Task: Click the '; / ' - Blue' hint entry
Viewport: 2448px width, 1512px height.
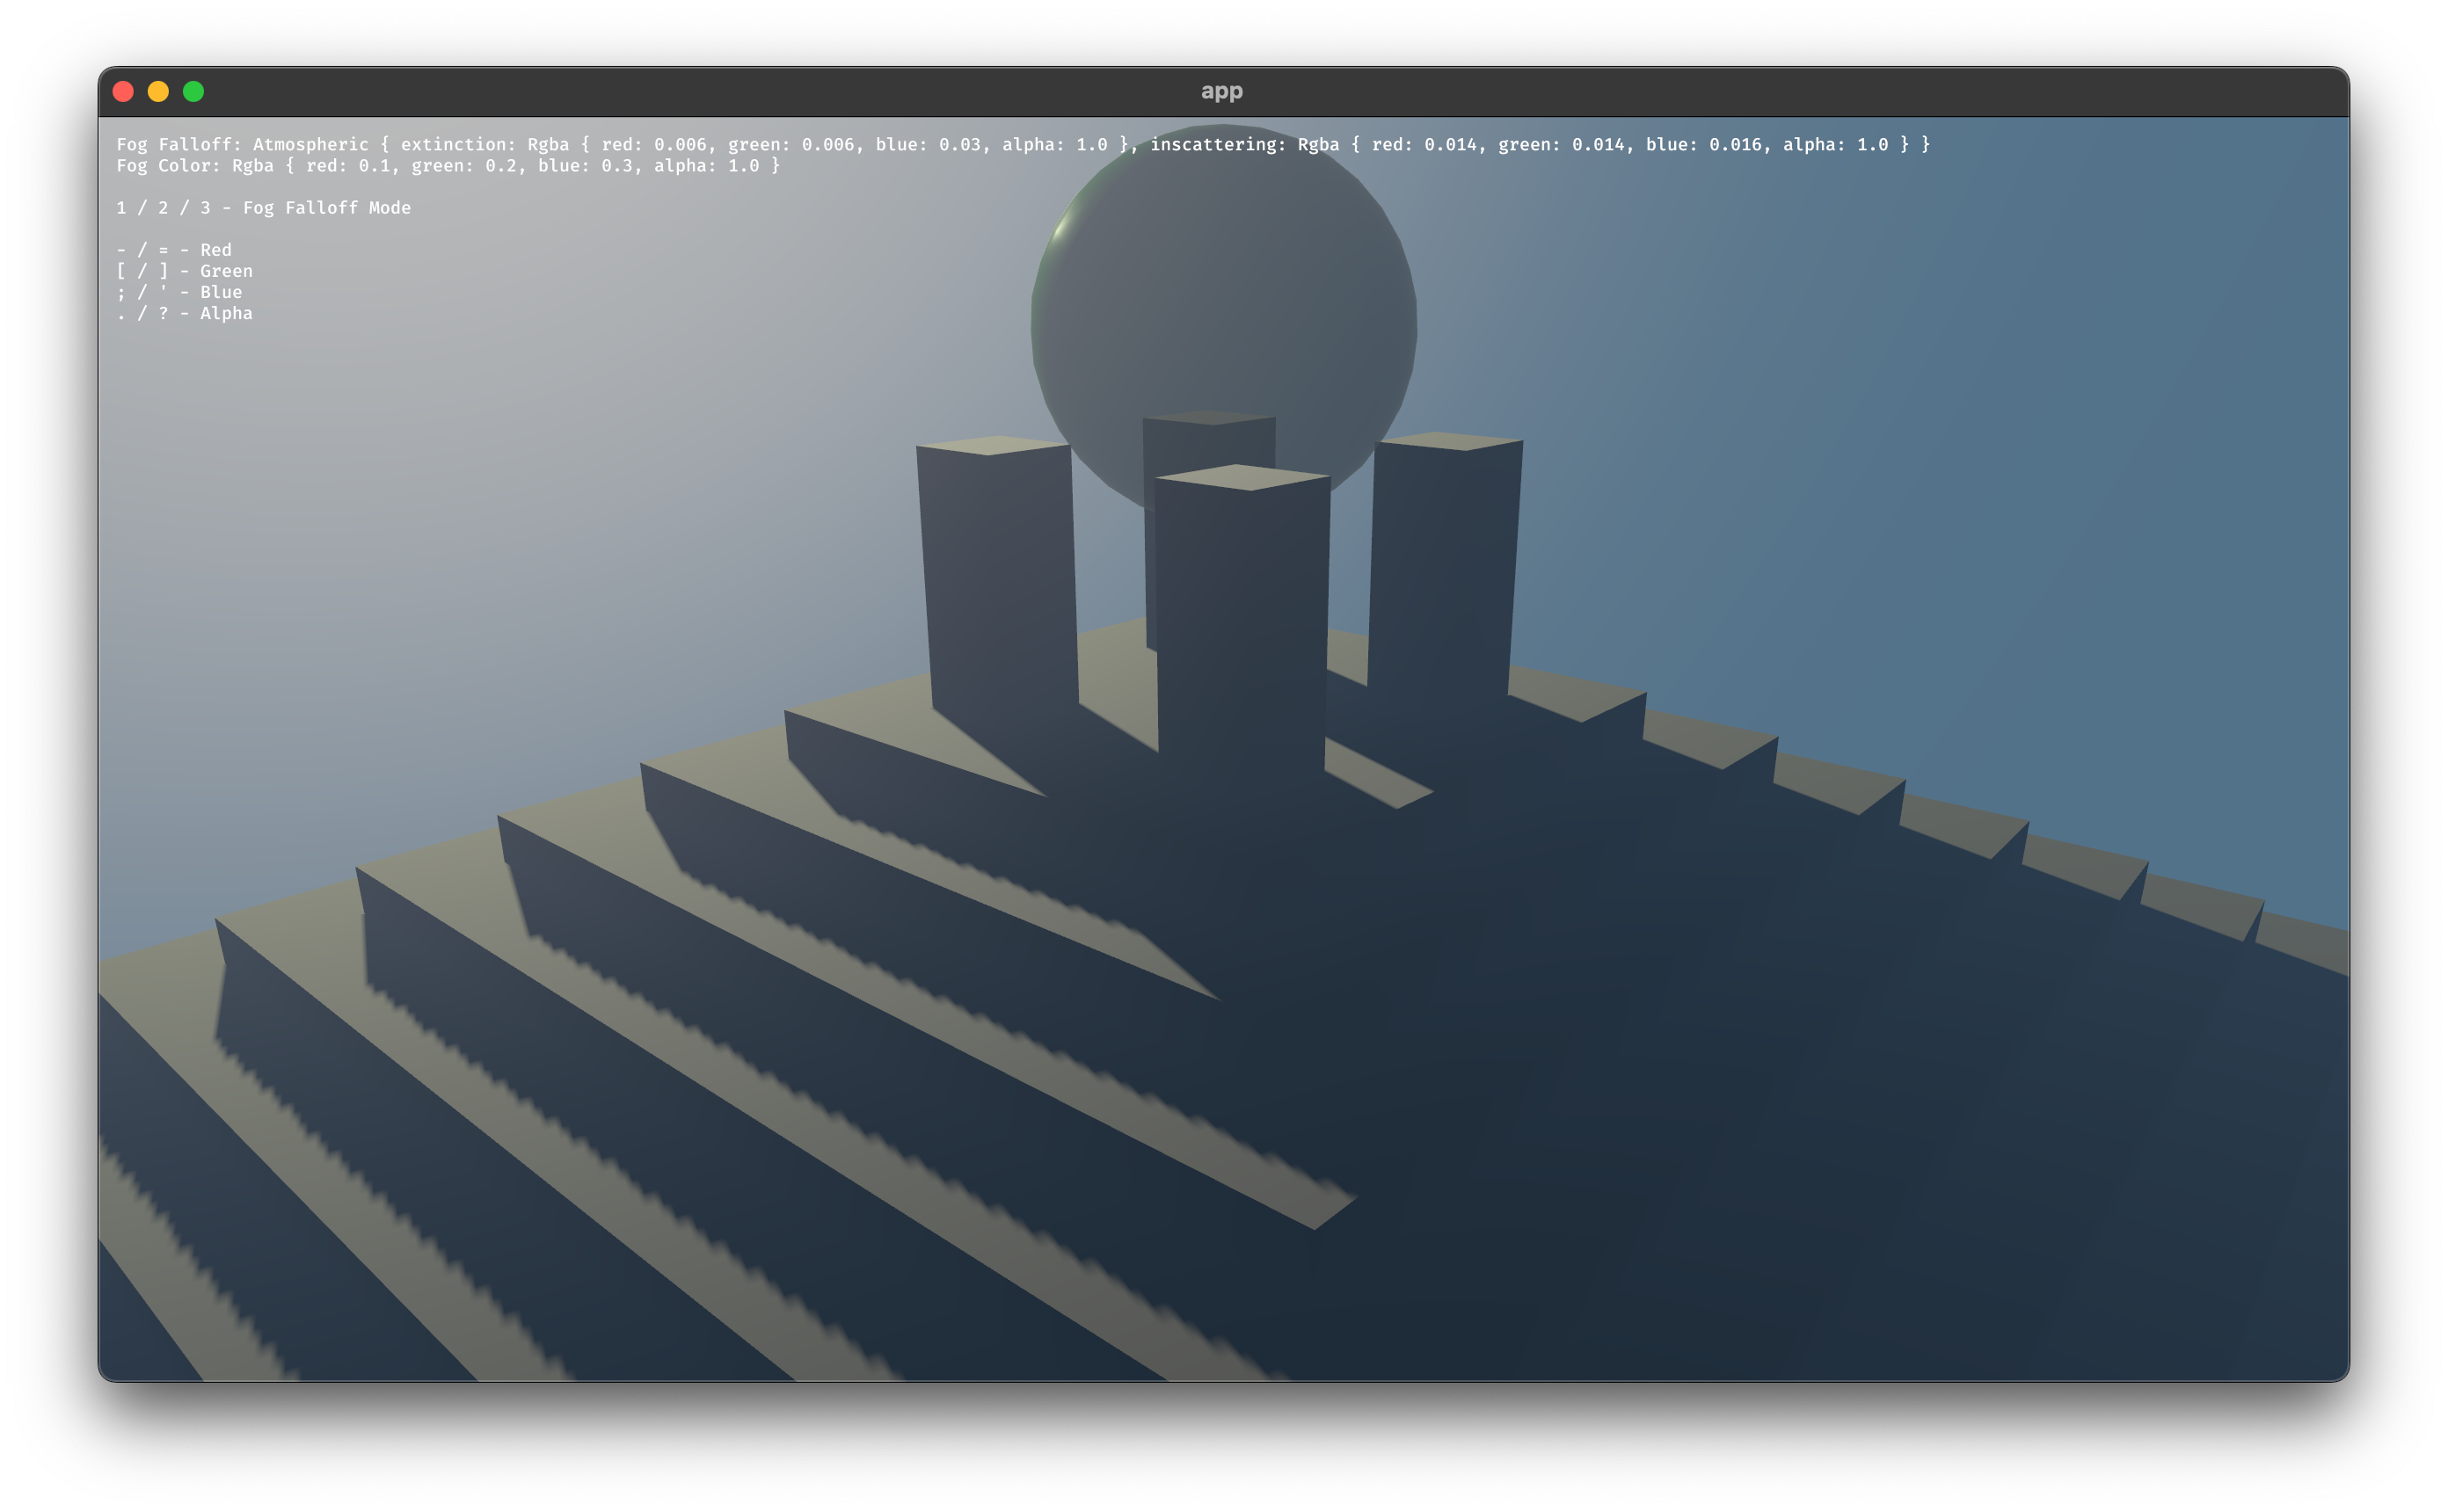Action: point(180,292)
